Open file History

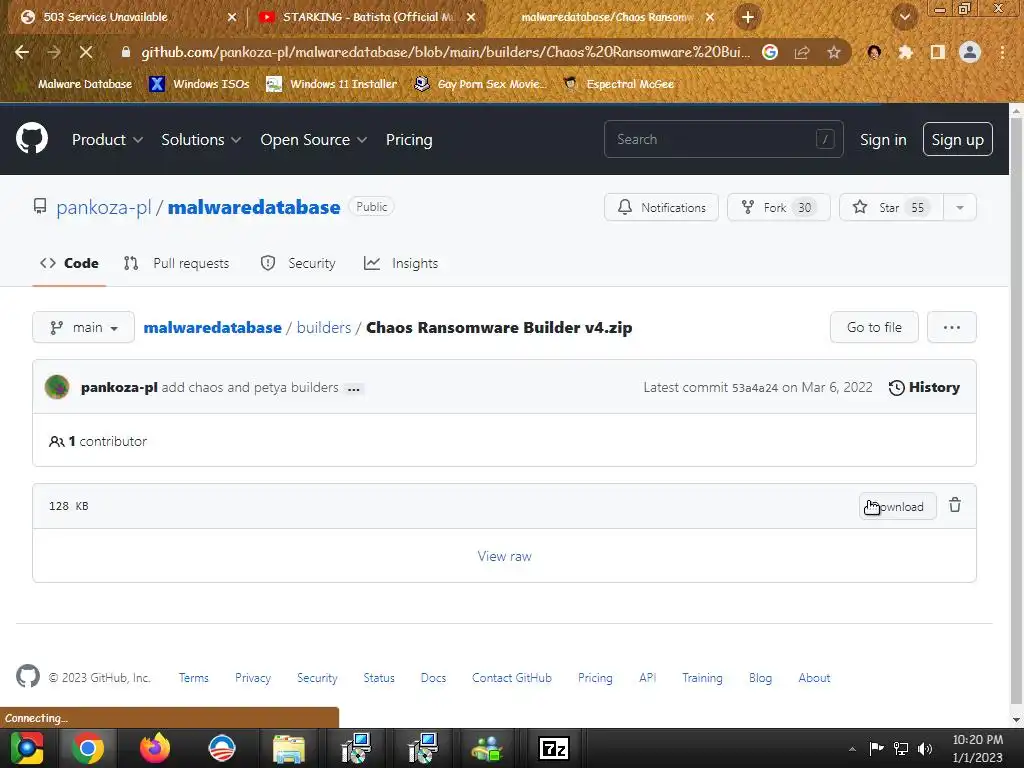point(924,387)
